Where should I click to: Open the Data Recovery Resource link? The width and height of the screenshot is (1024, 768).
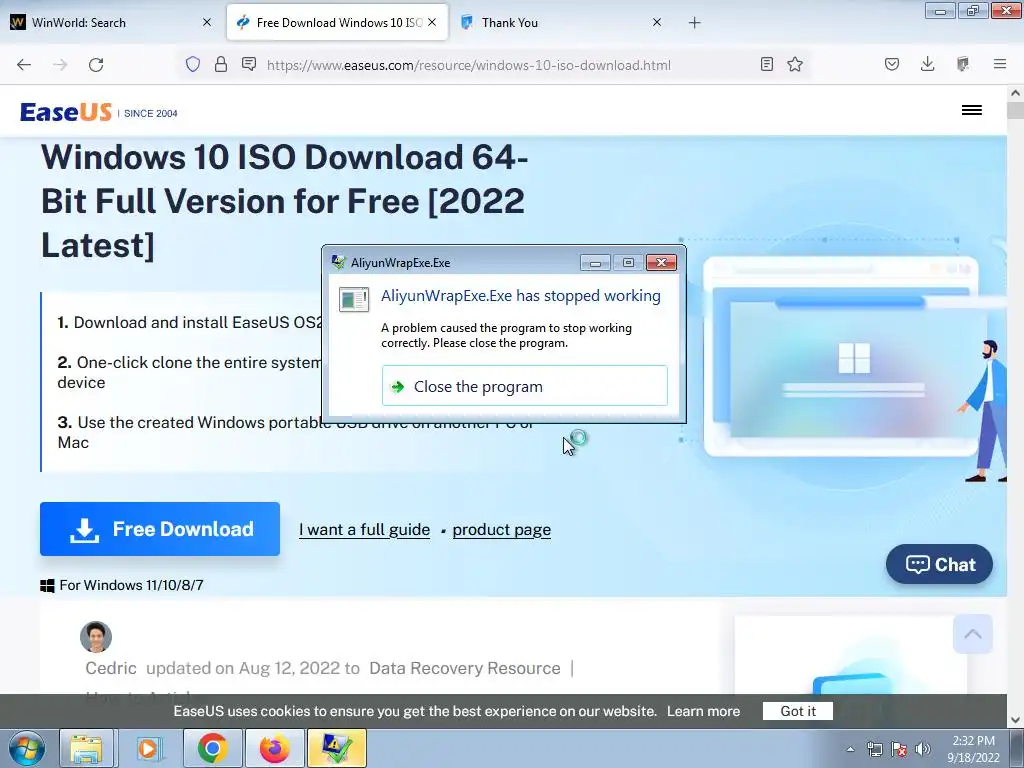pyautogui.click(x=464, y=668)
